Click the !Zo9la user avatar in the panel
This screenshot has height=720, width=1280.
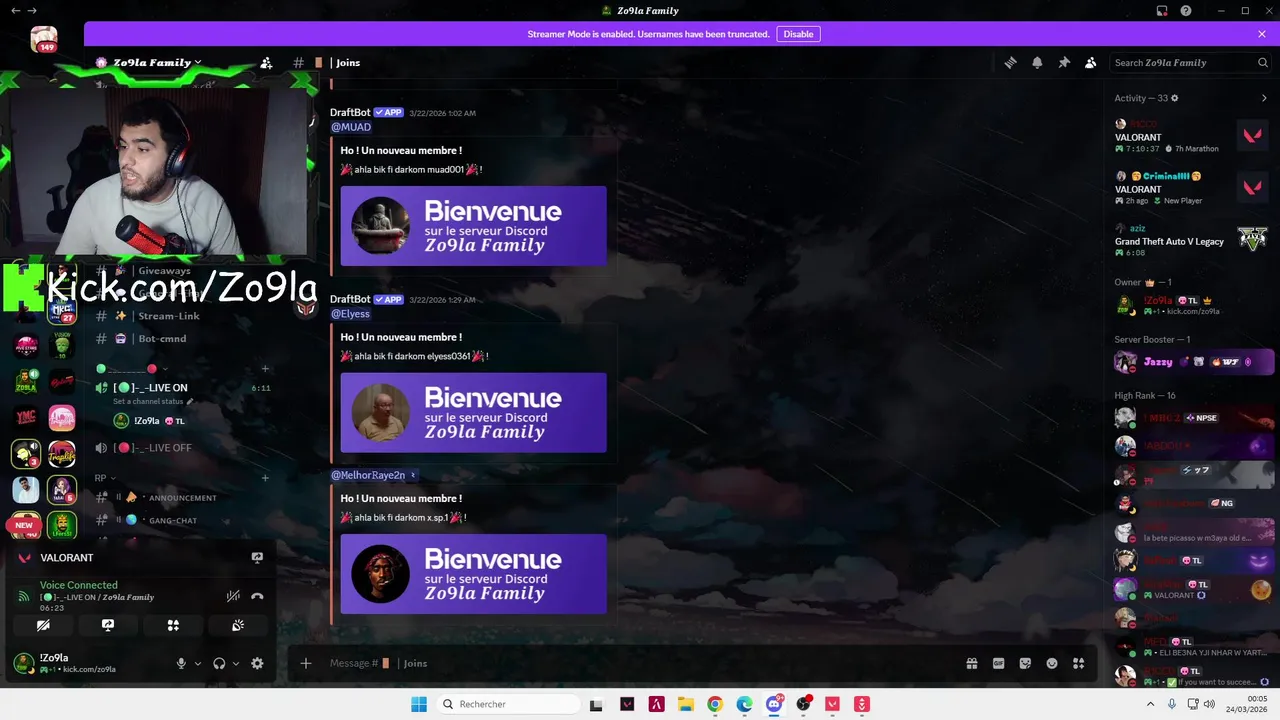24,663
